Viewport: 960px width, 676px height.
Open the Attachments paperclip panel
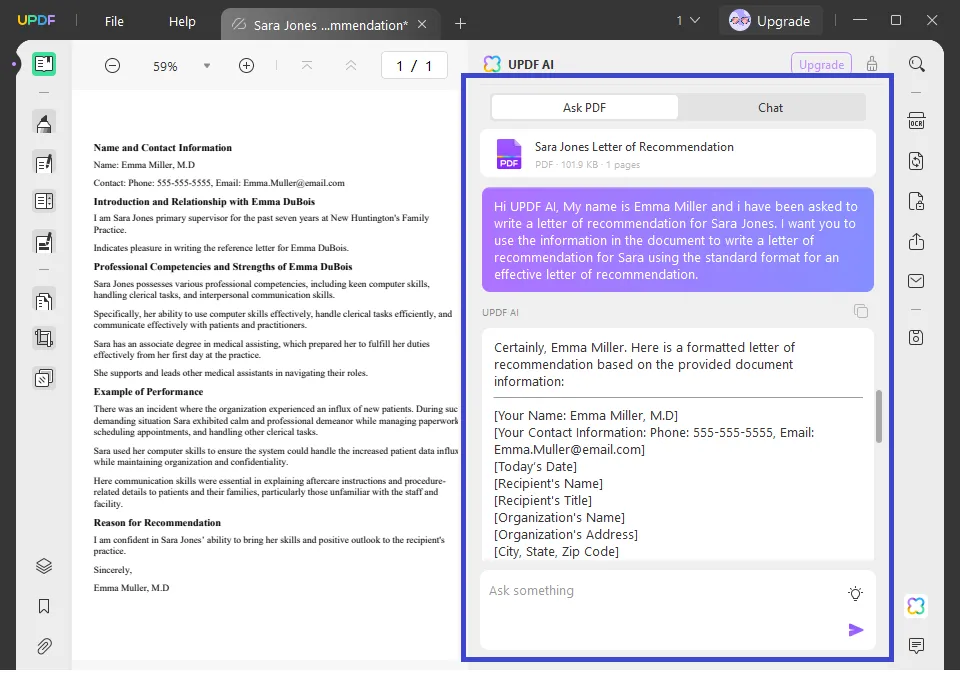tap(44, 646)
